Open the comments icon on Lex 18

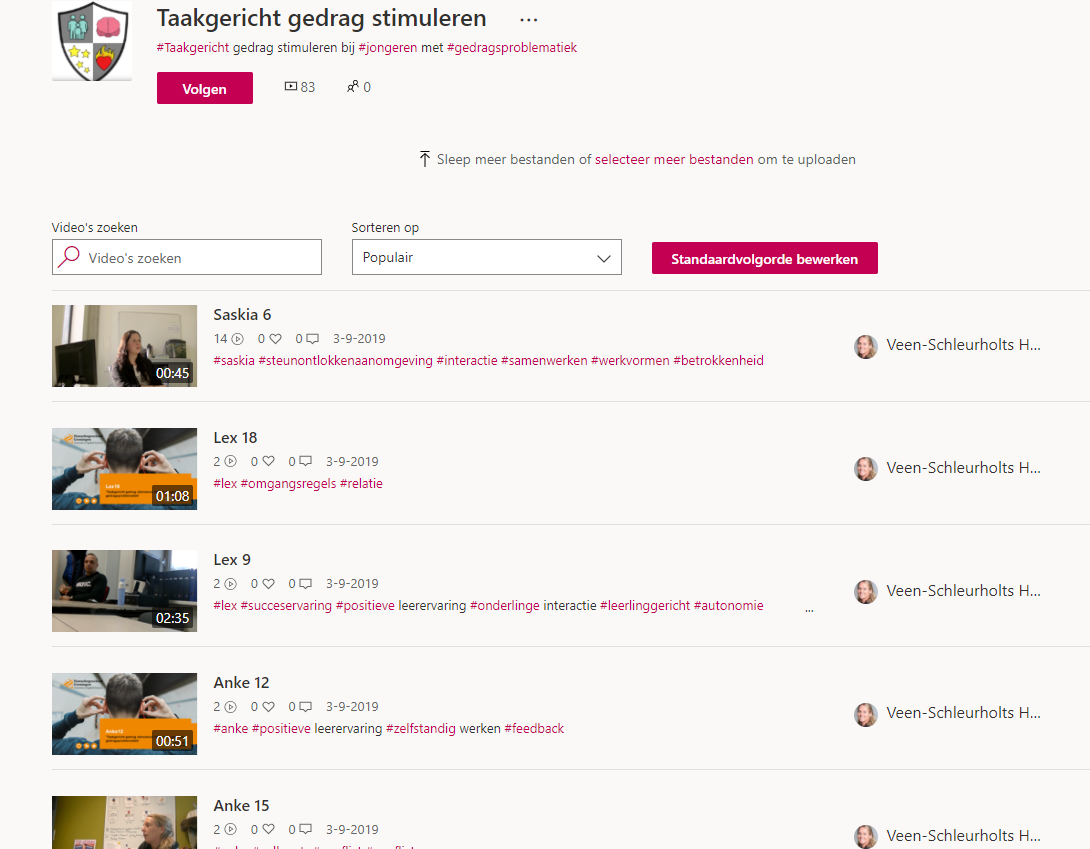[x=305, y=462]
